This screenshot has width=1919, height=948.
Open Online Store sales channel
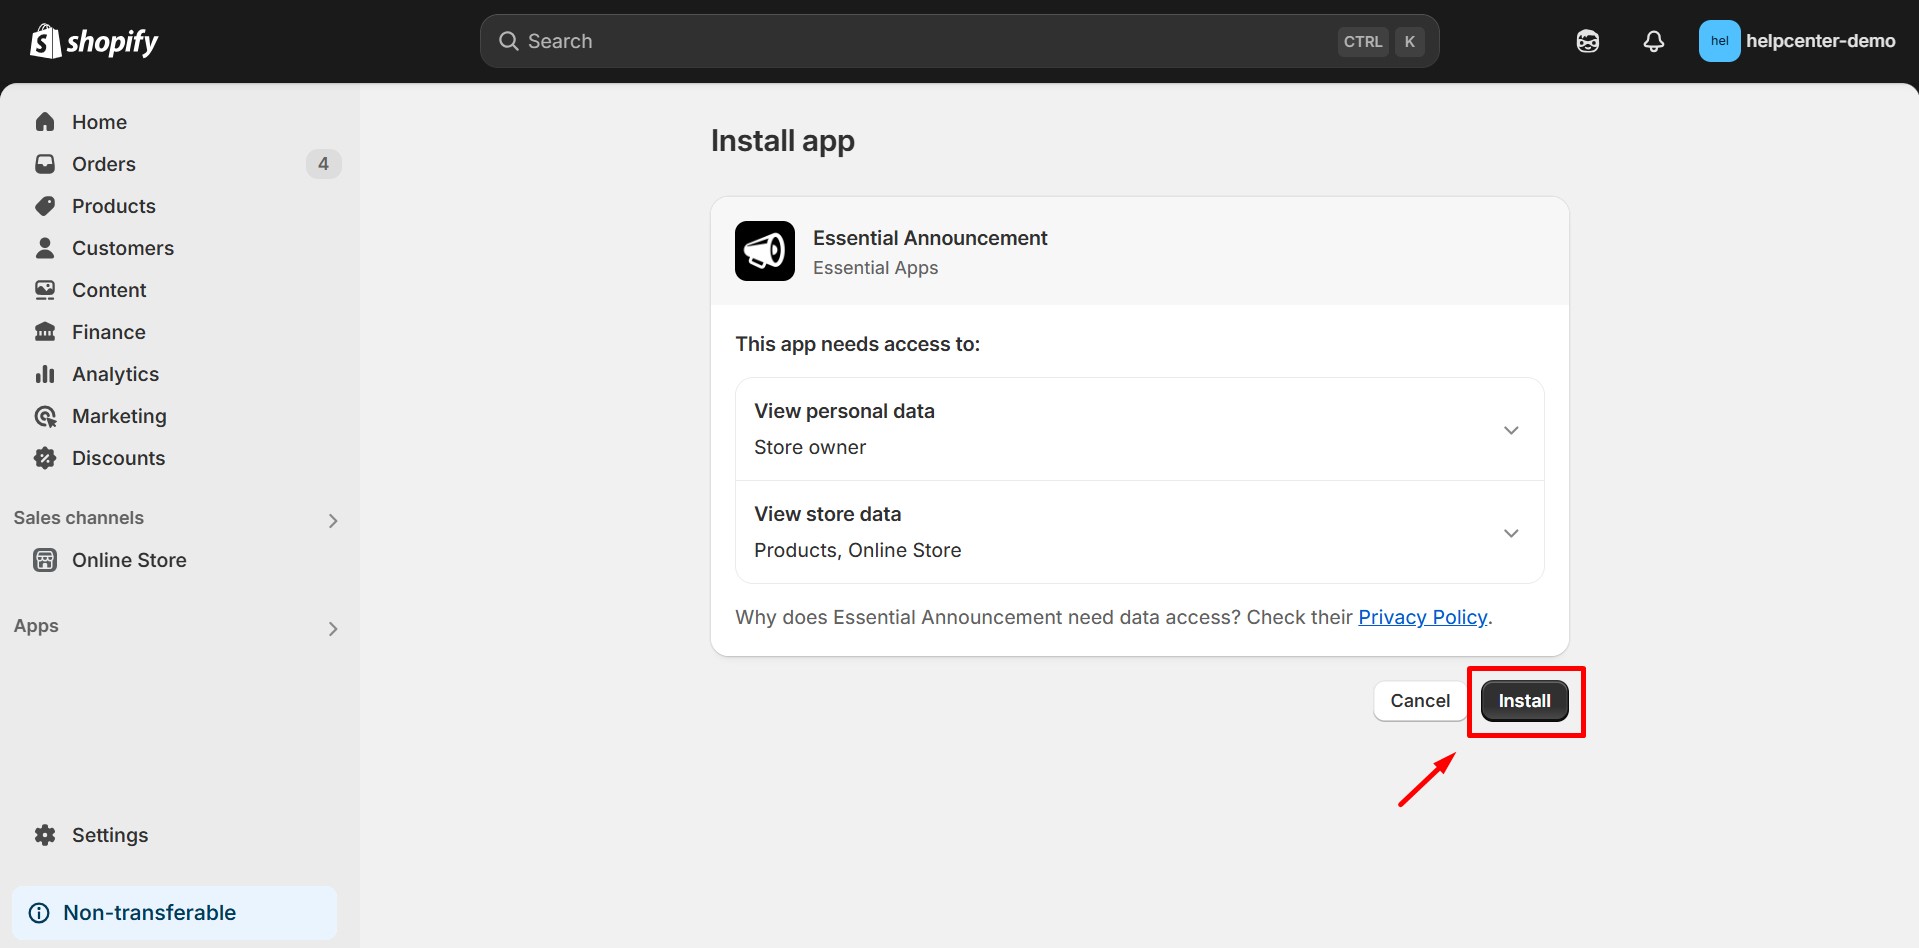click(129, 560)
